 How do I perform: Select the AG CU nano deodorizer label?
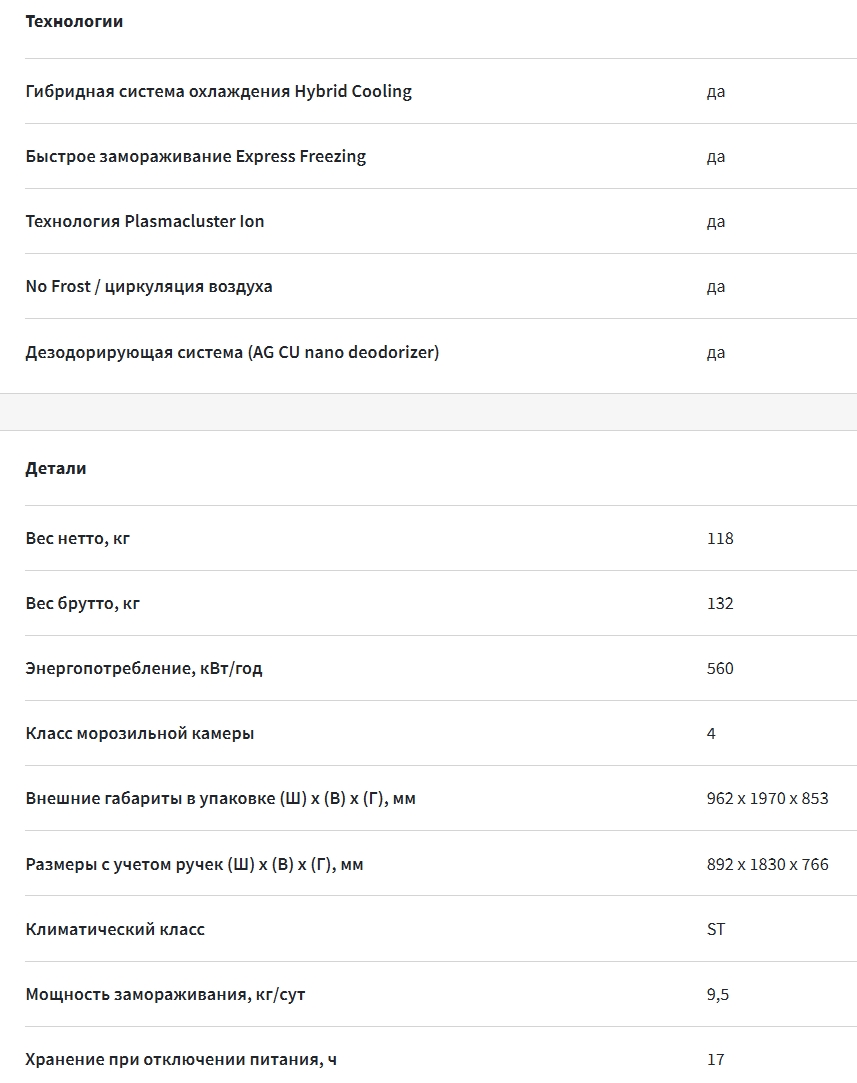click(x=232, y=352)
